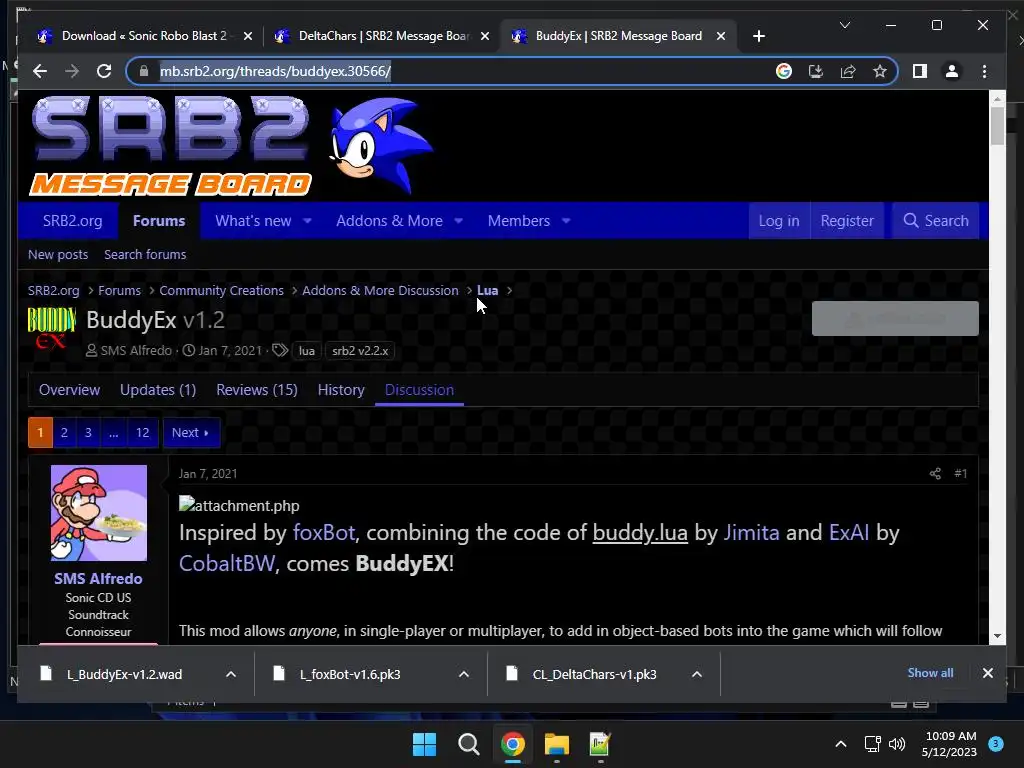
Task: Open the Chrome three-dot menu
Action: click(984, 71)
